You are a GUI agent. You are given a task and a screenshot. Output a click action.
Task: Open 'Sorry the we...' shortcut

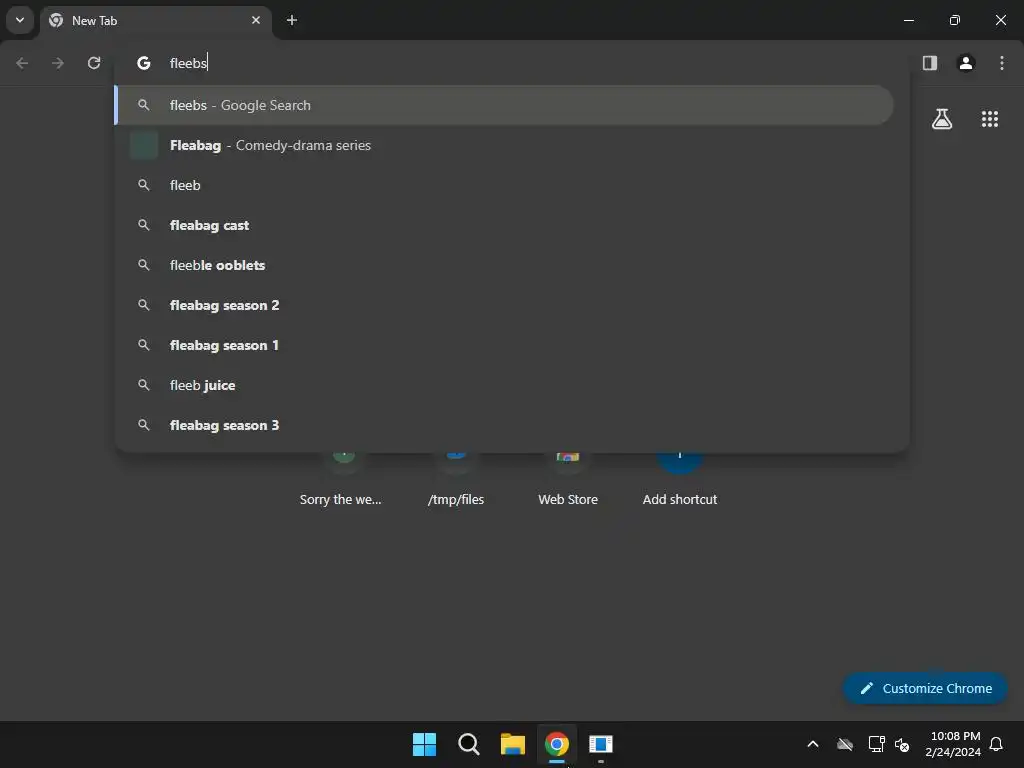[x=340, y=480]
